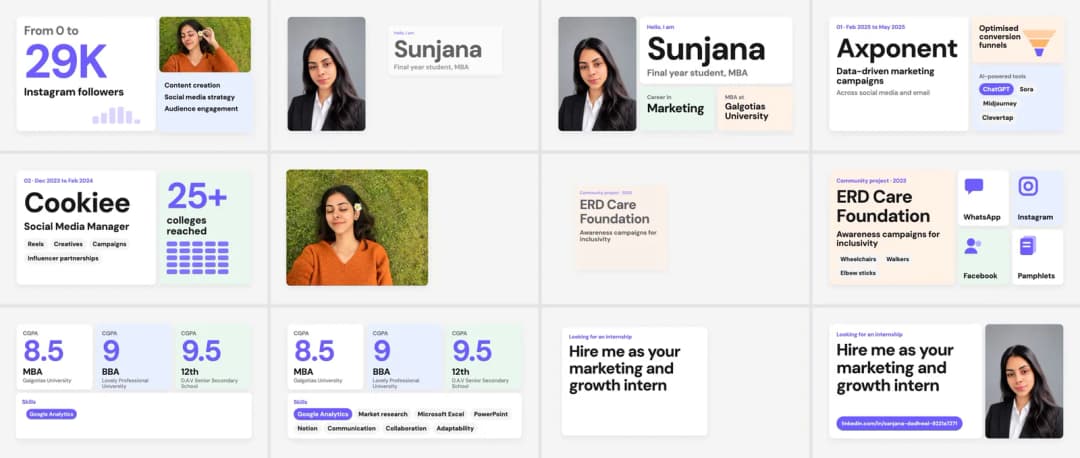Click ERD Care Foundation heading above Wheelchairs tag

click(x=883, y=206)
